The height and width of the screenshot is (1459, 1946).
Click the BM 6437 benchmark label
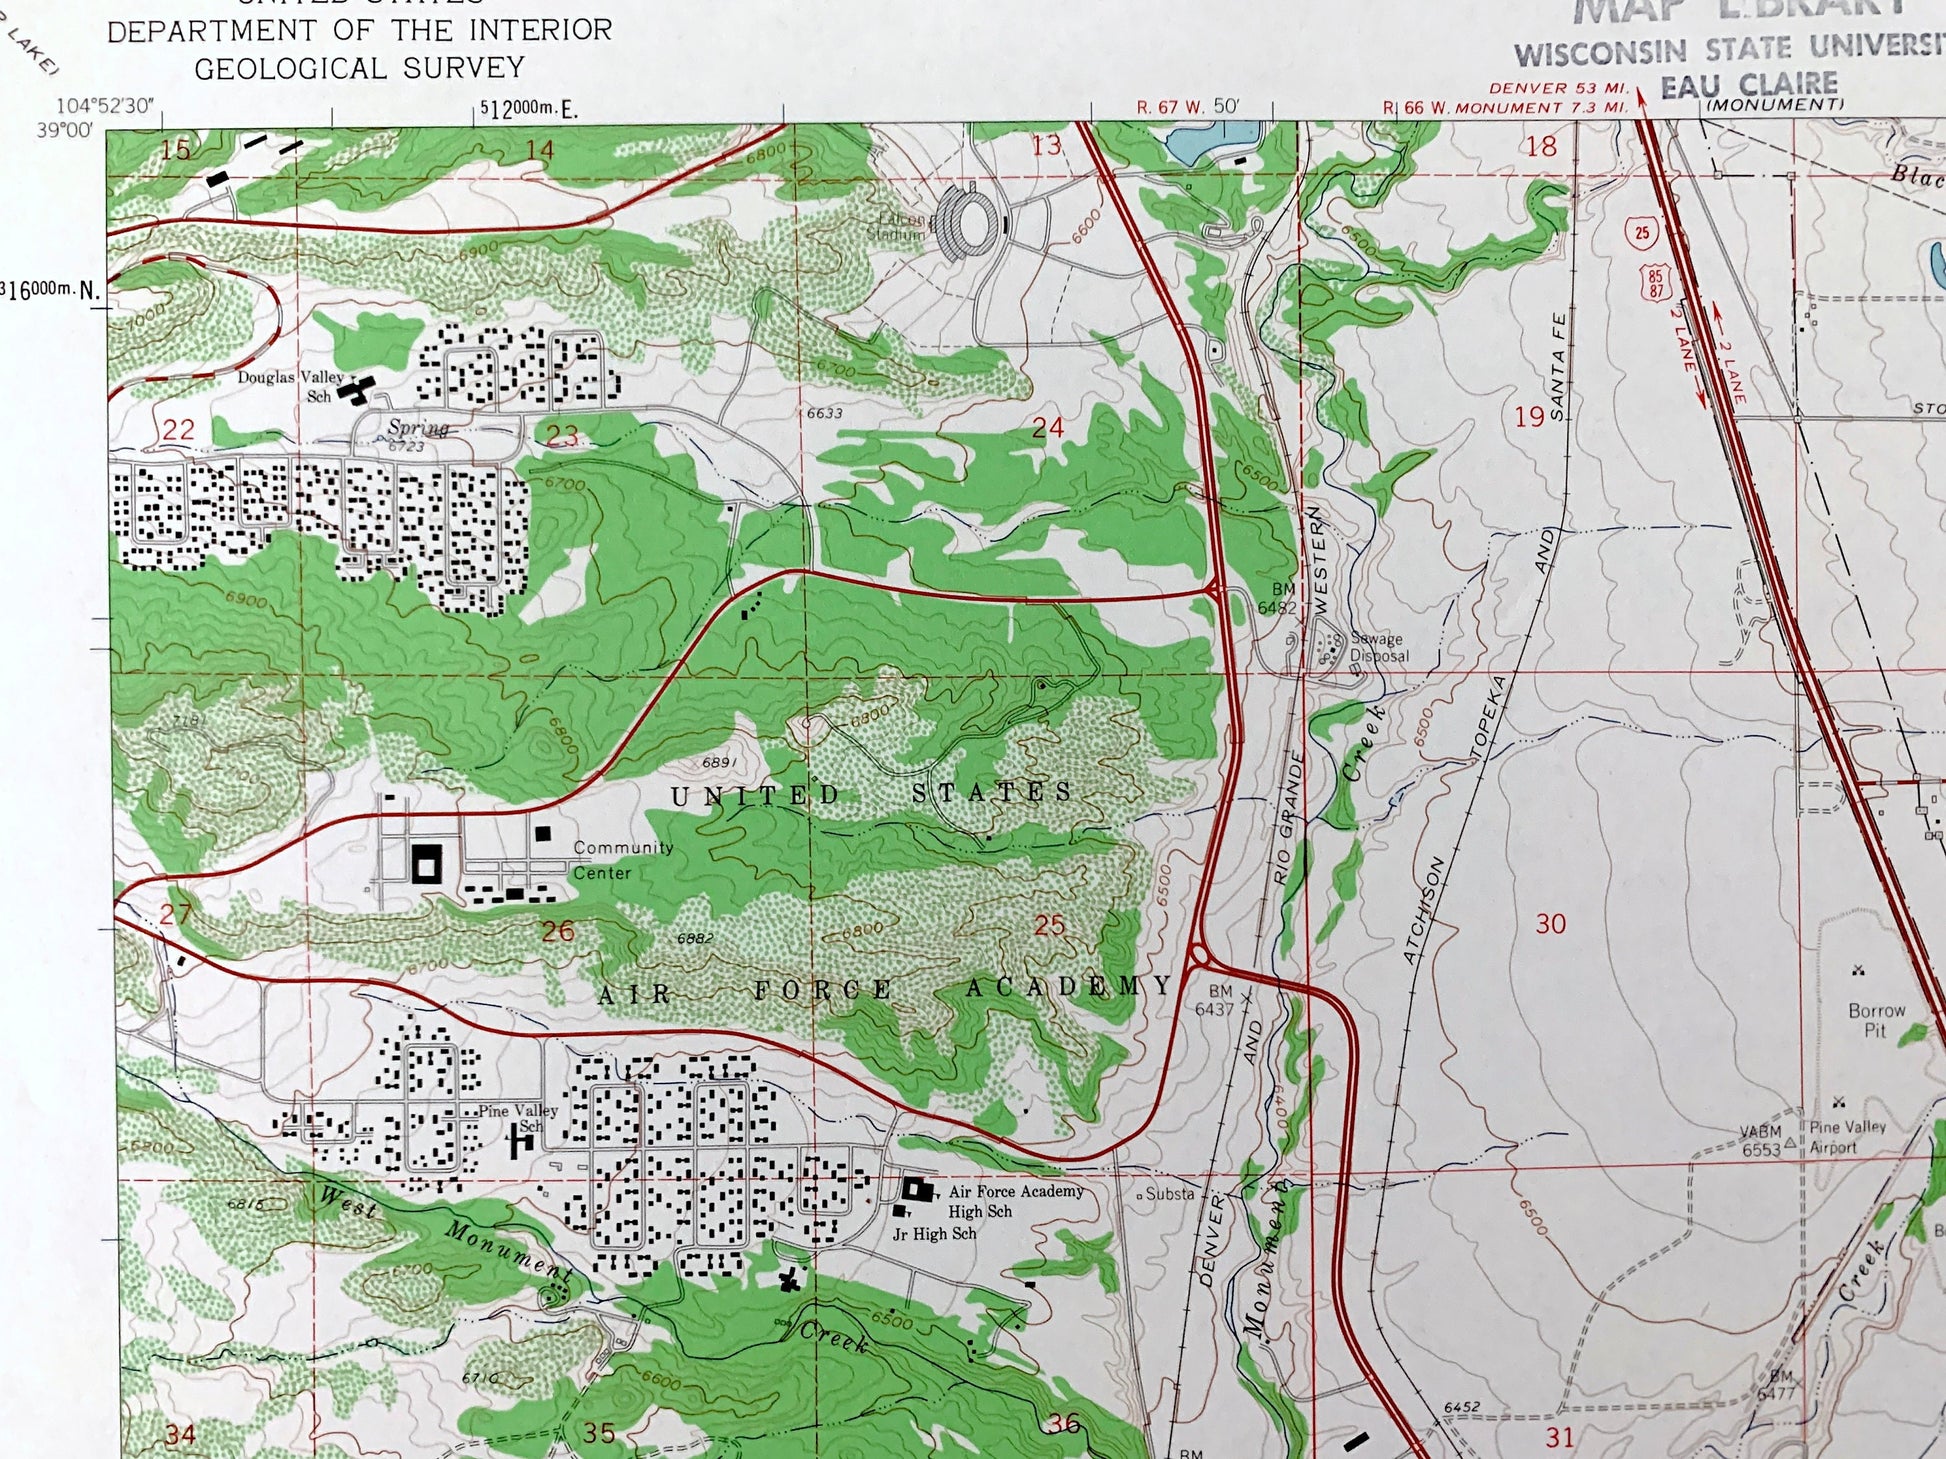click(x=1216, y=1000)
